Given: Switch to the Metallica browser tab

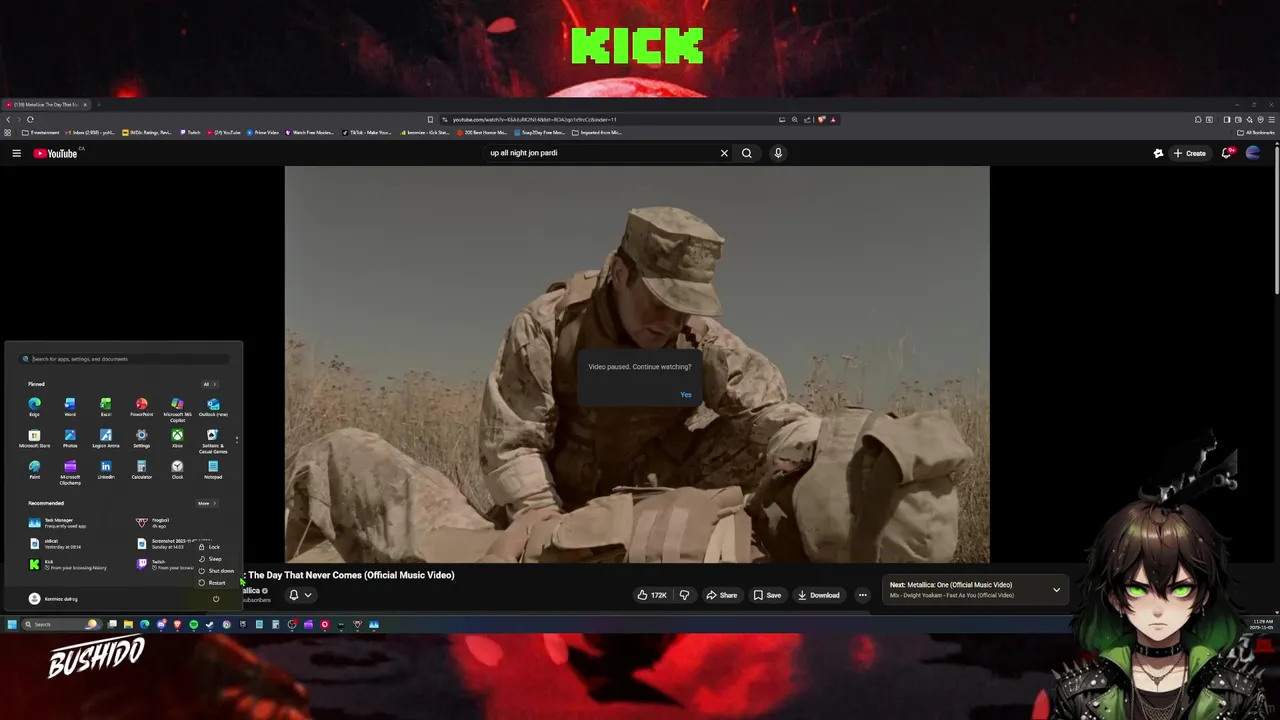Looking at the screenshot, I should click(46, 105).
